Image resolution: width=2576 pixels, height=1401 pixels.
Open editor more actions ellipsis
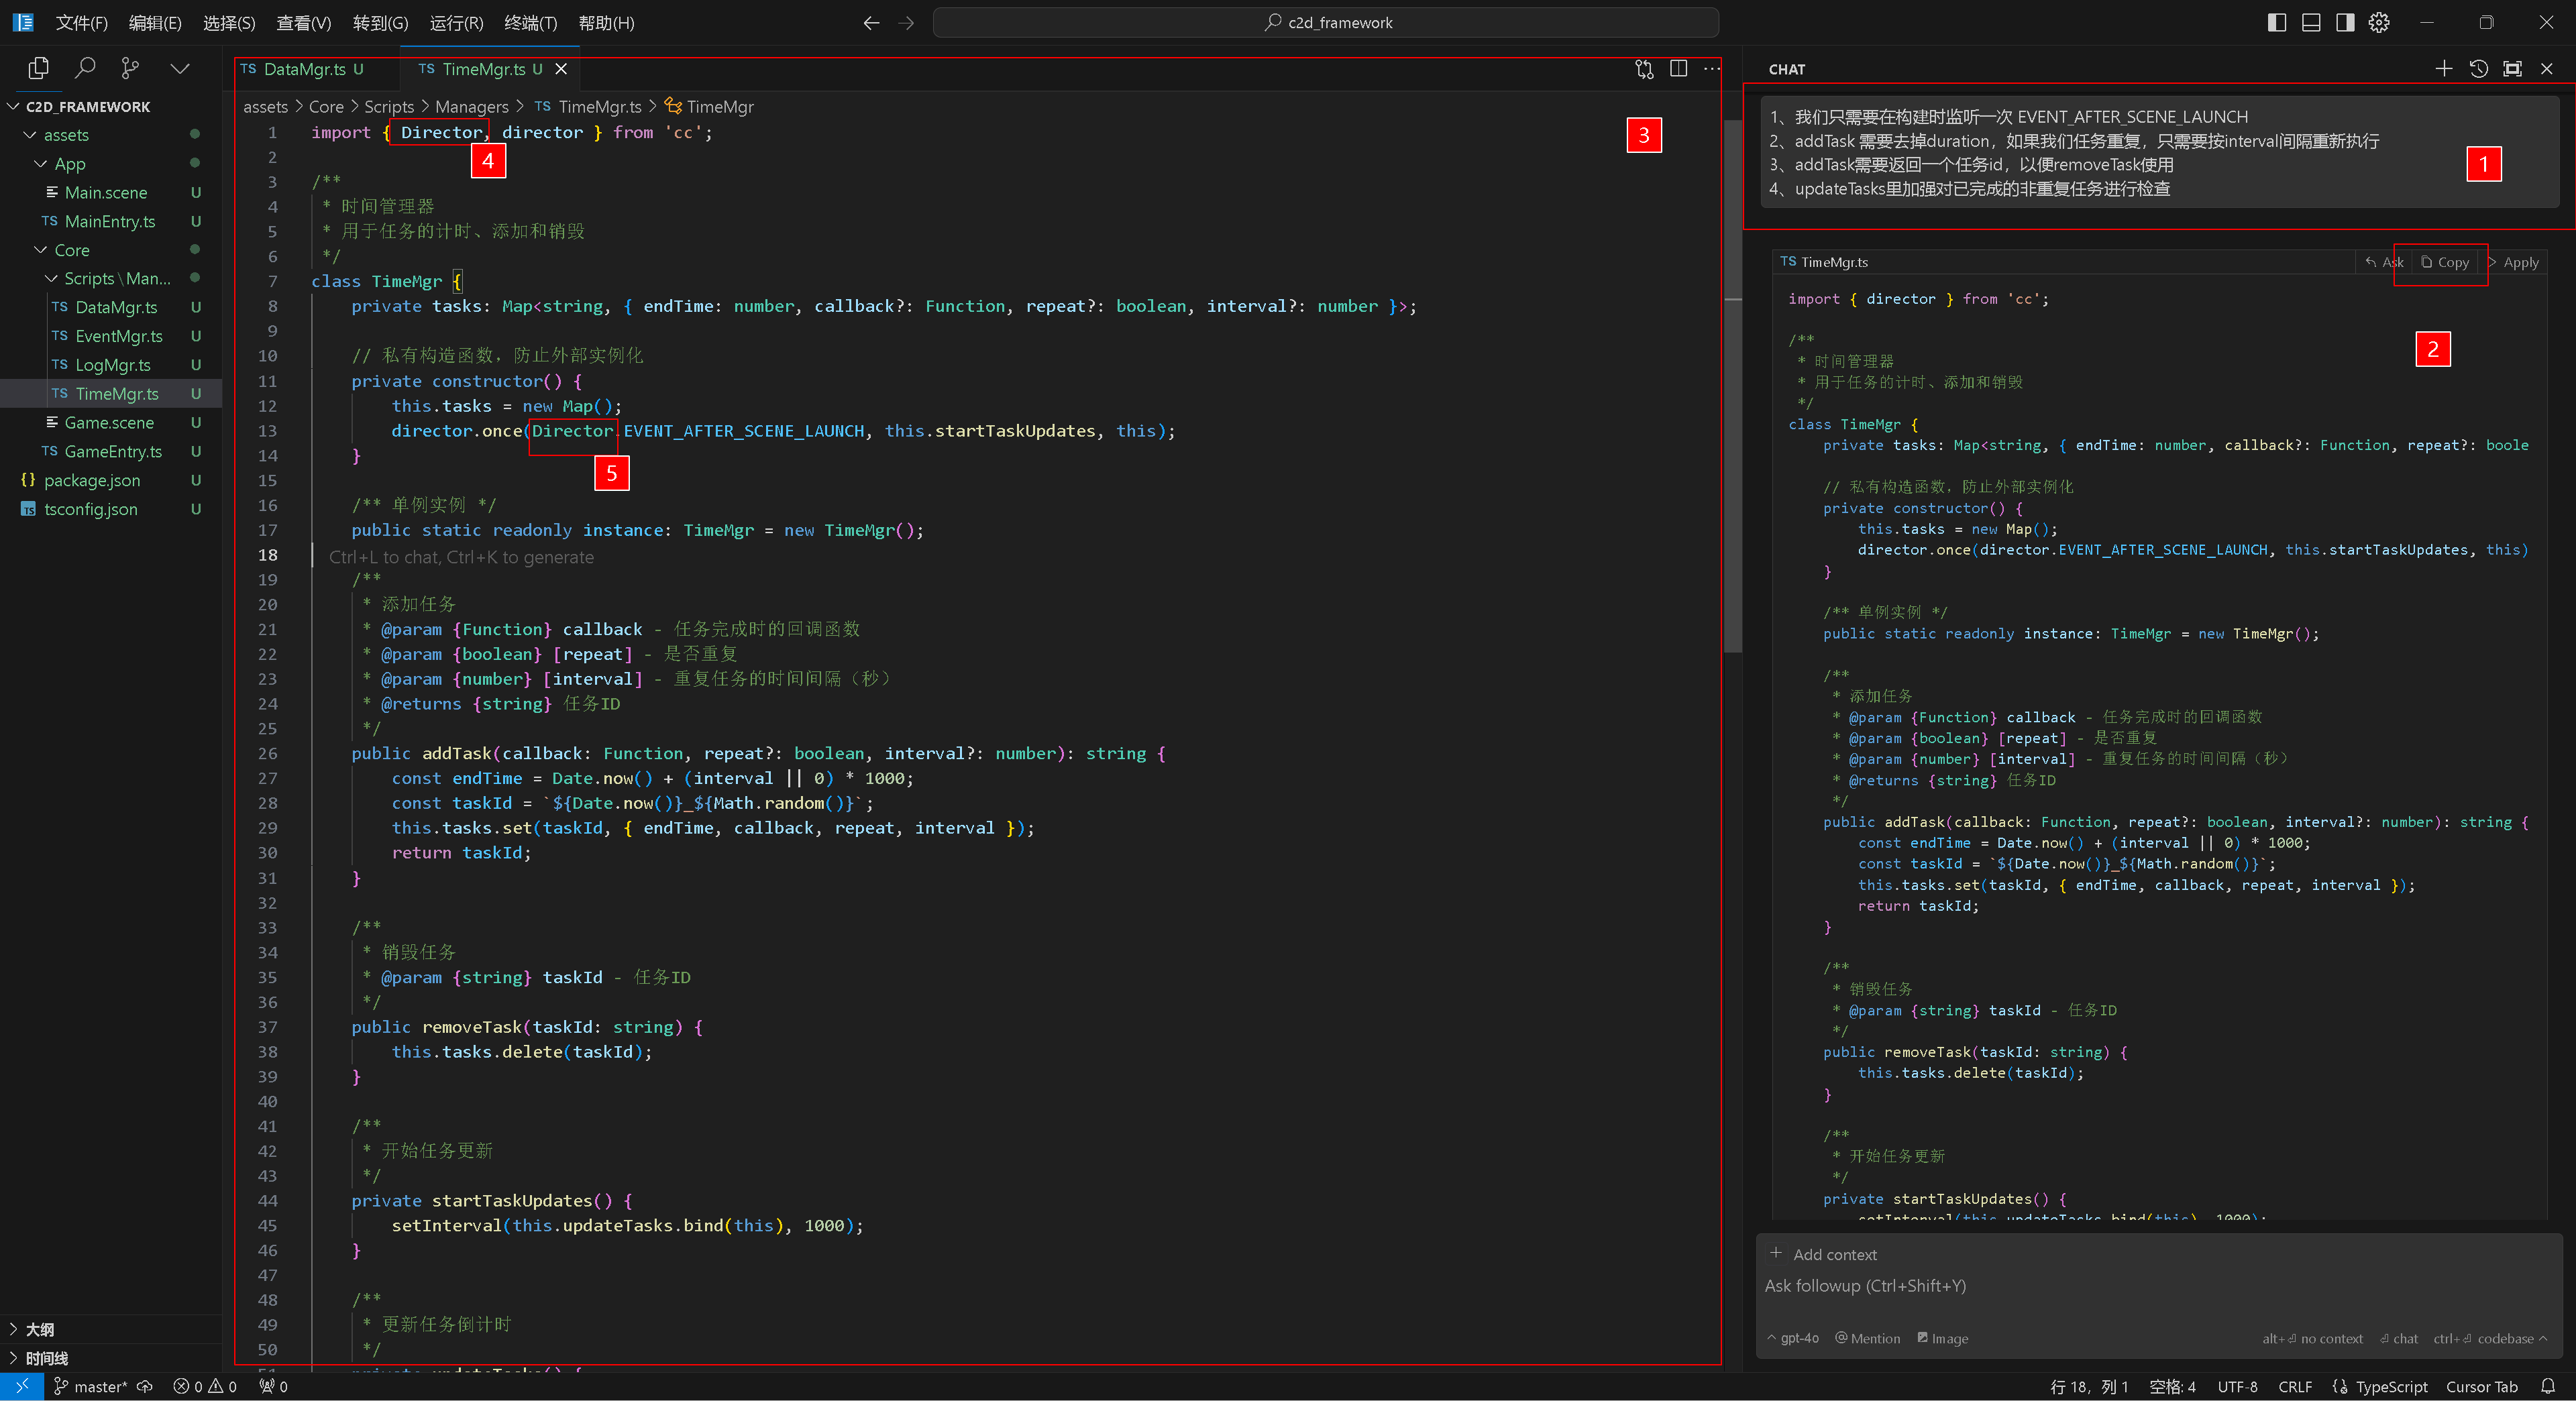1711,69
